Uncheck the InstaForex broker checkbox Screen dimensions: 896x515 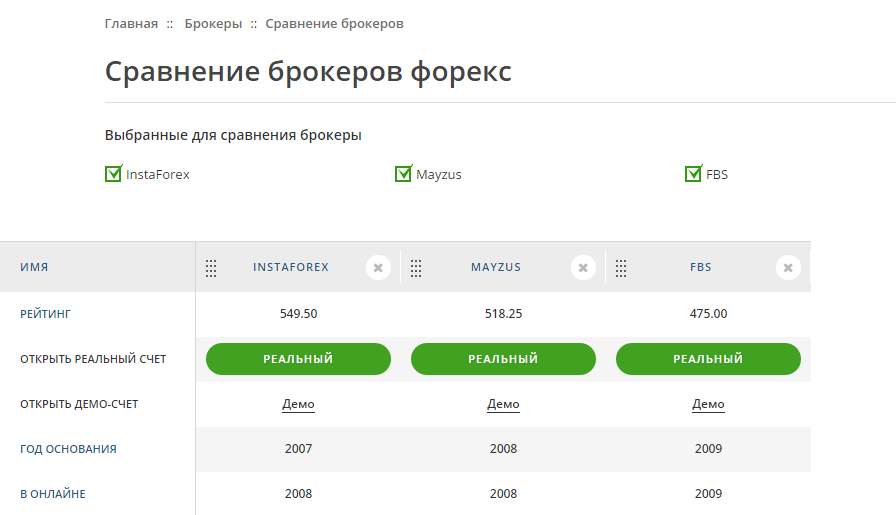[113, 173]
